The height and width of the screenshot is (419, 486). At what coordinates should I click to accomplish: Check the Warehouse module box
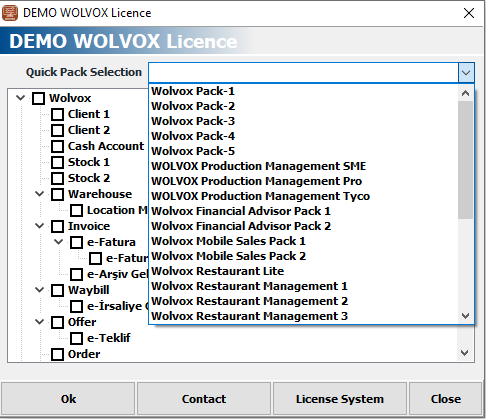(57, 194)
